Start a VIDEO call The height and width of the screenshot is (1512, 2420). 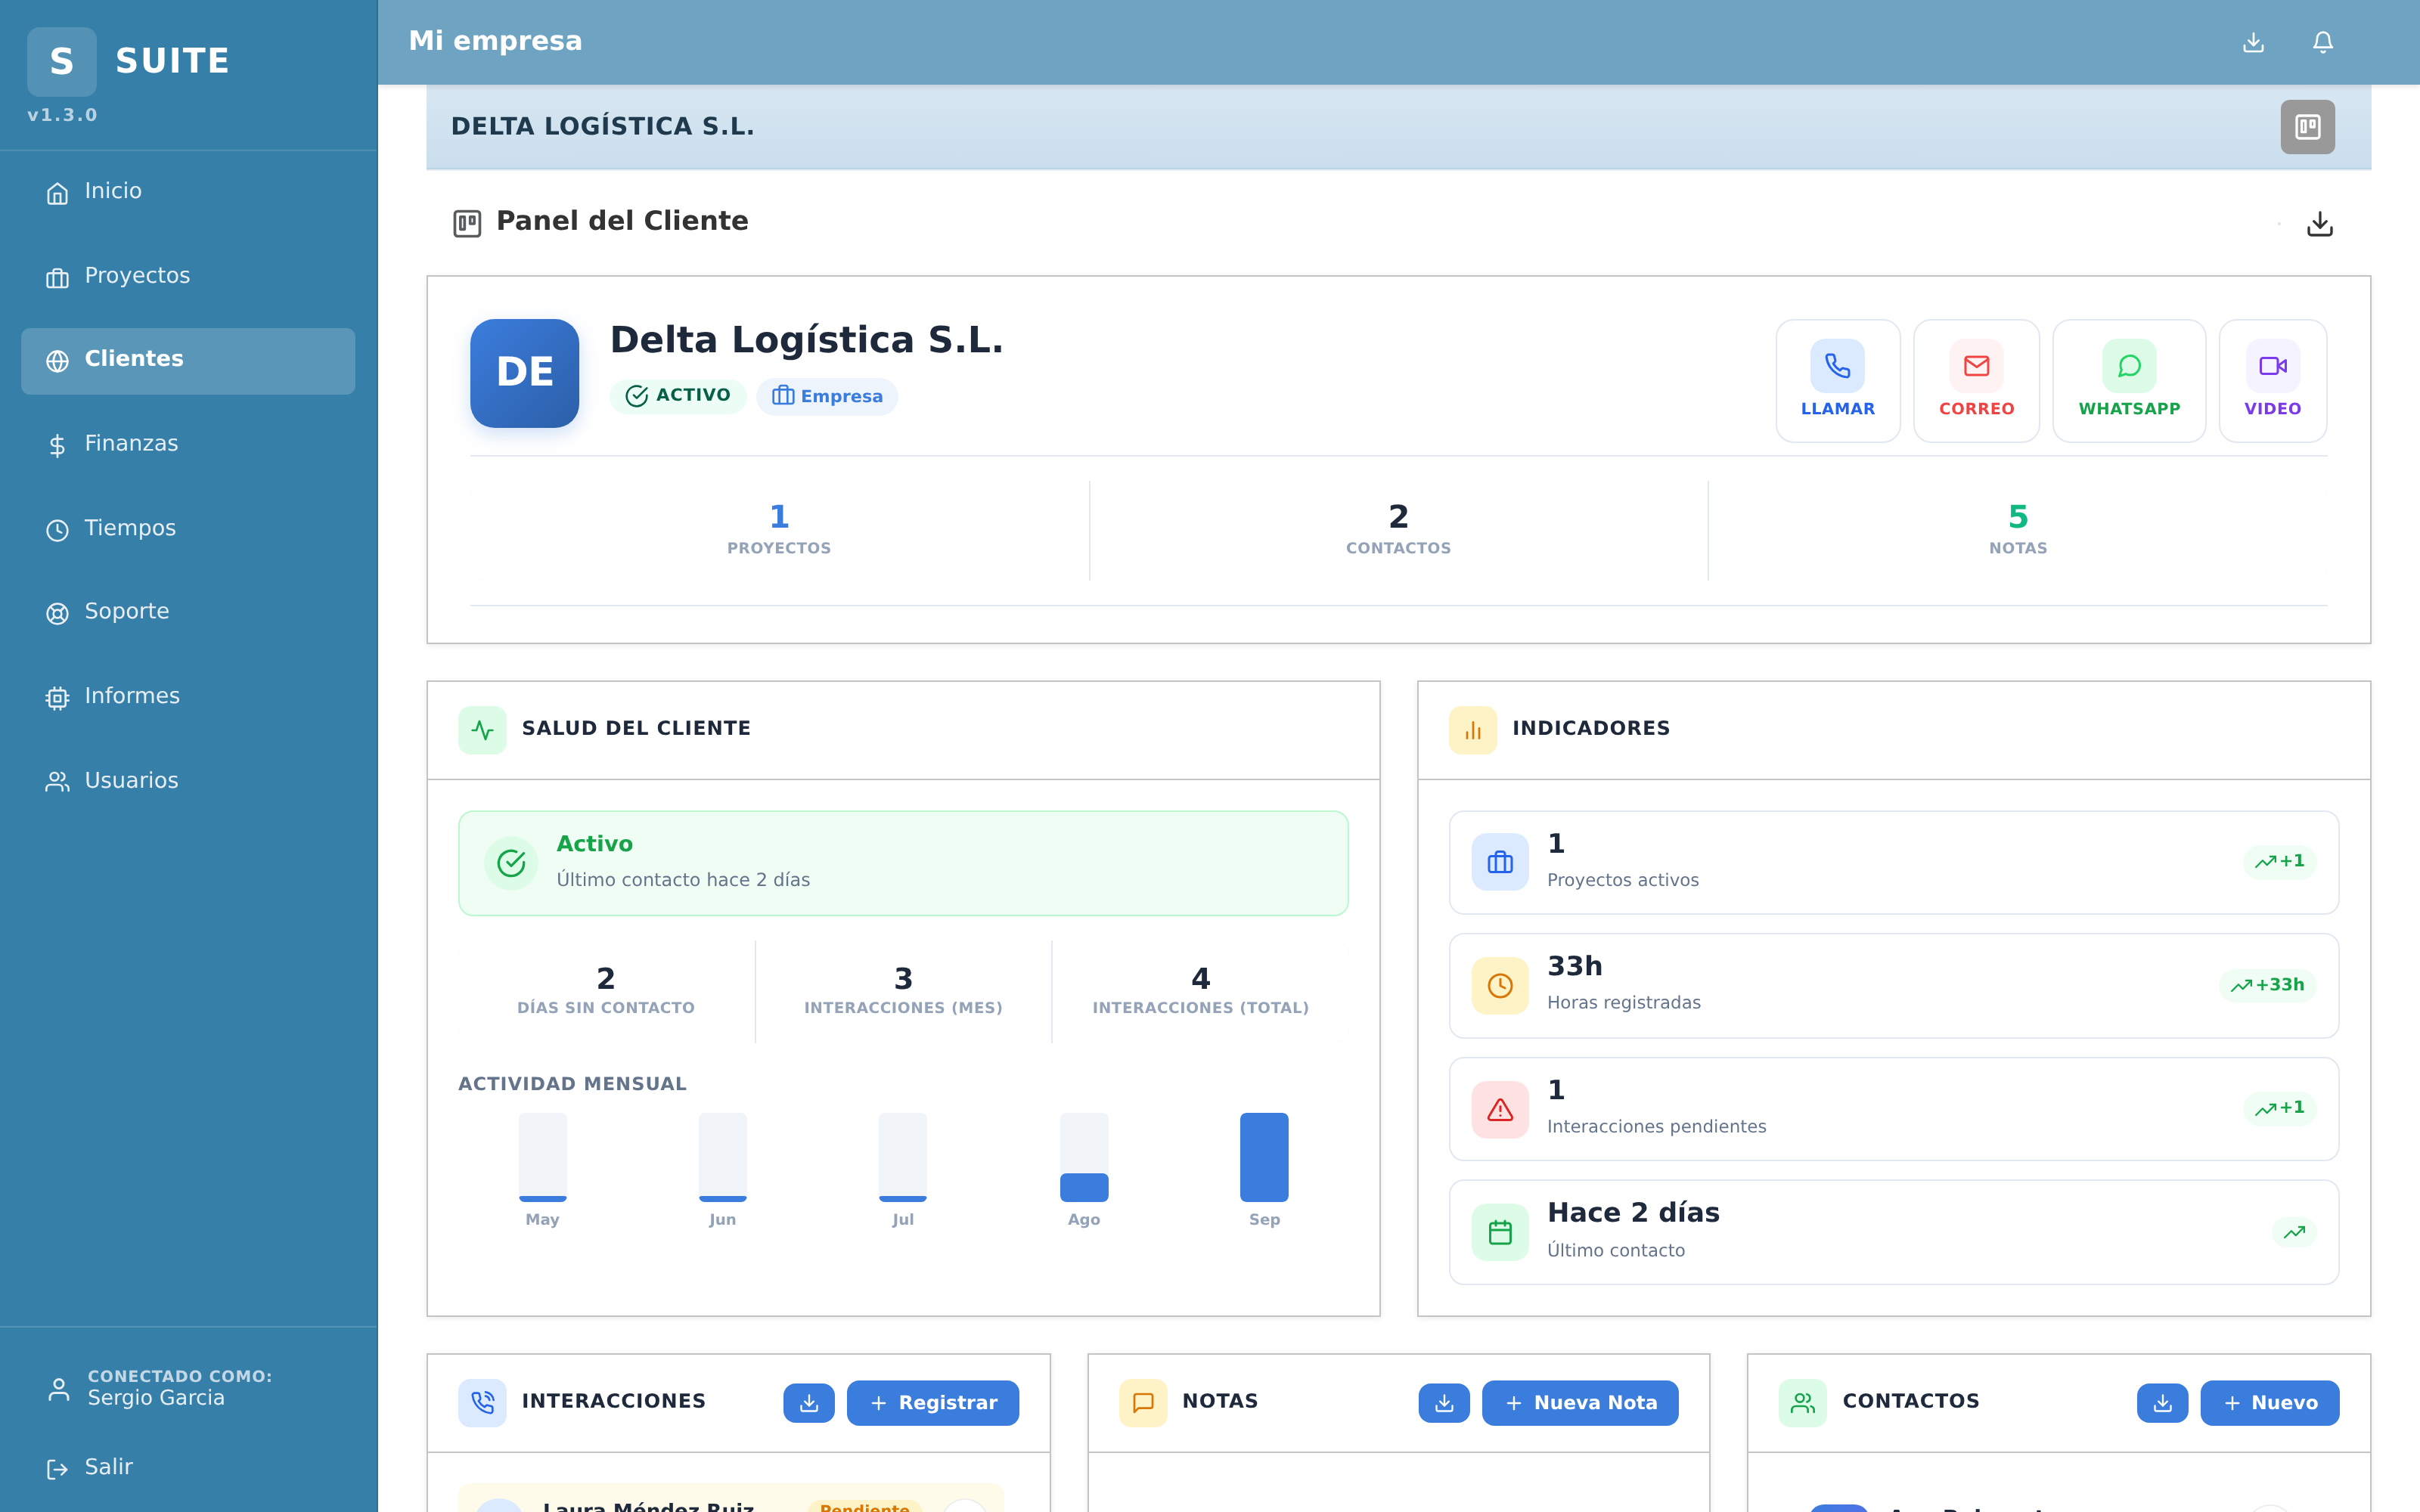coord(2272,381)
